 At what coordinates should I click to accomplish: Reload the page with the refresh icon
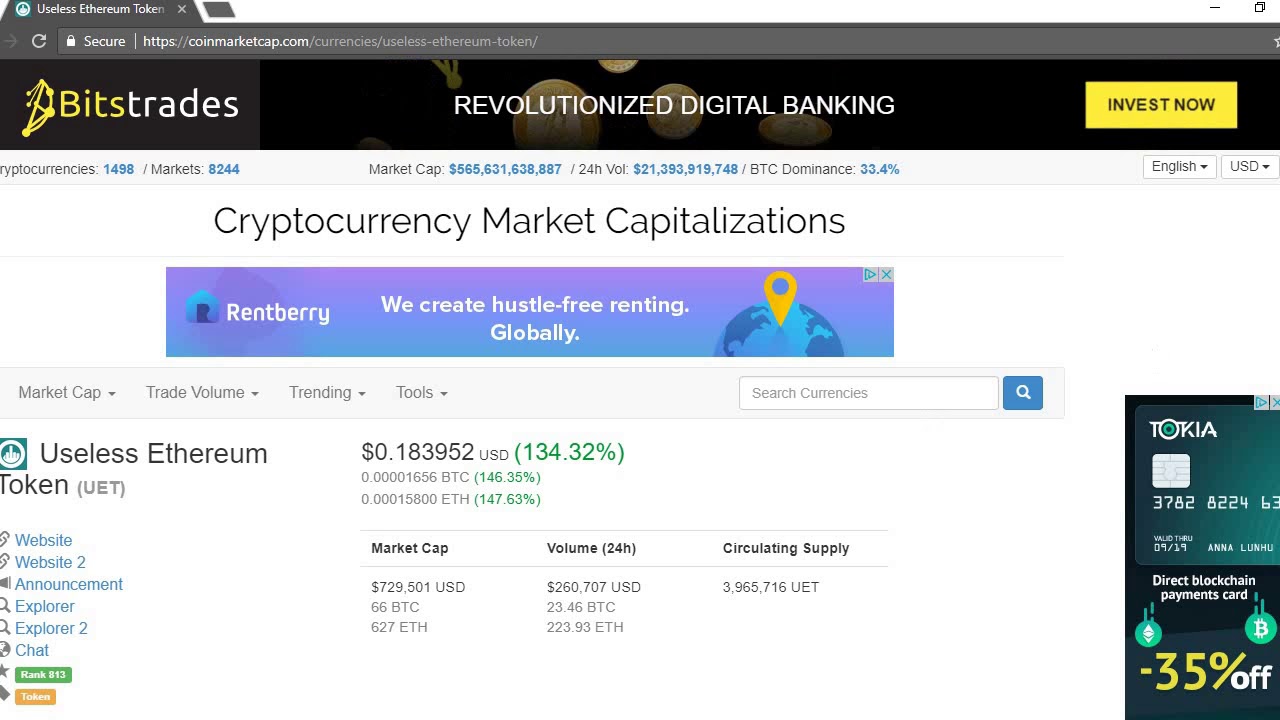click(x=39, y=41)
